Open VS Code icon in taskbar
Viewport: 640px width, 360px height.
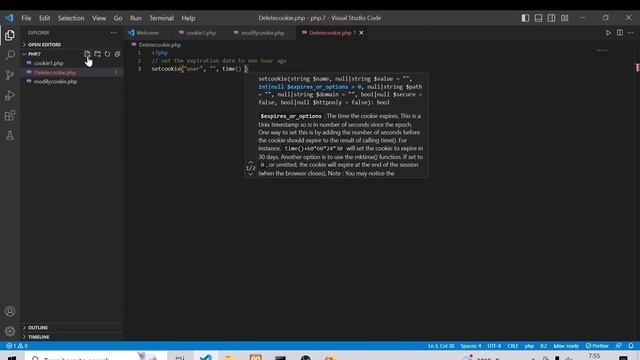(206, 358)
